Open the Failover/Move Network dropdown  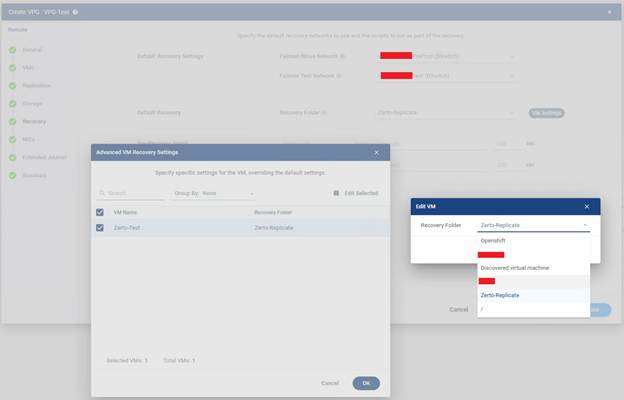pos(447,56)
